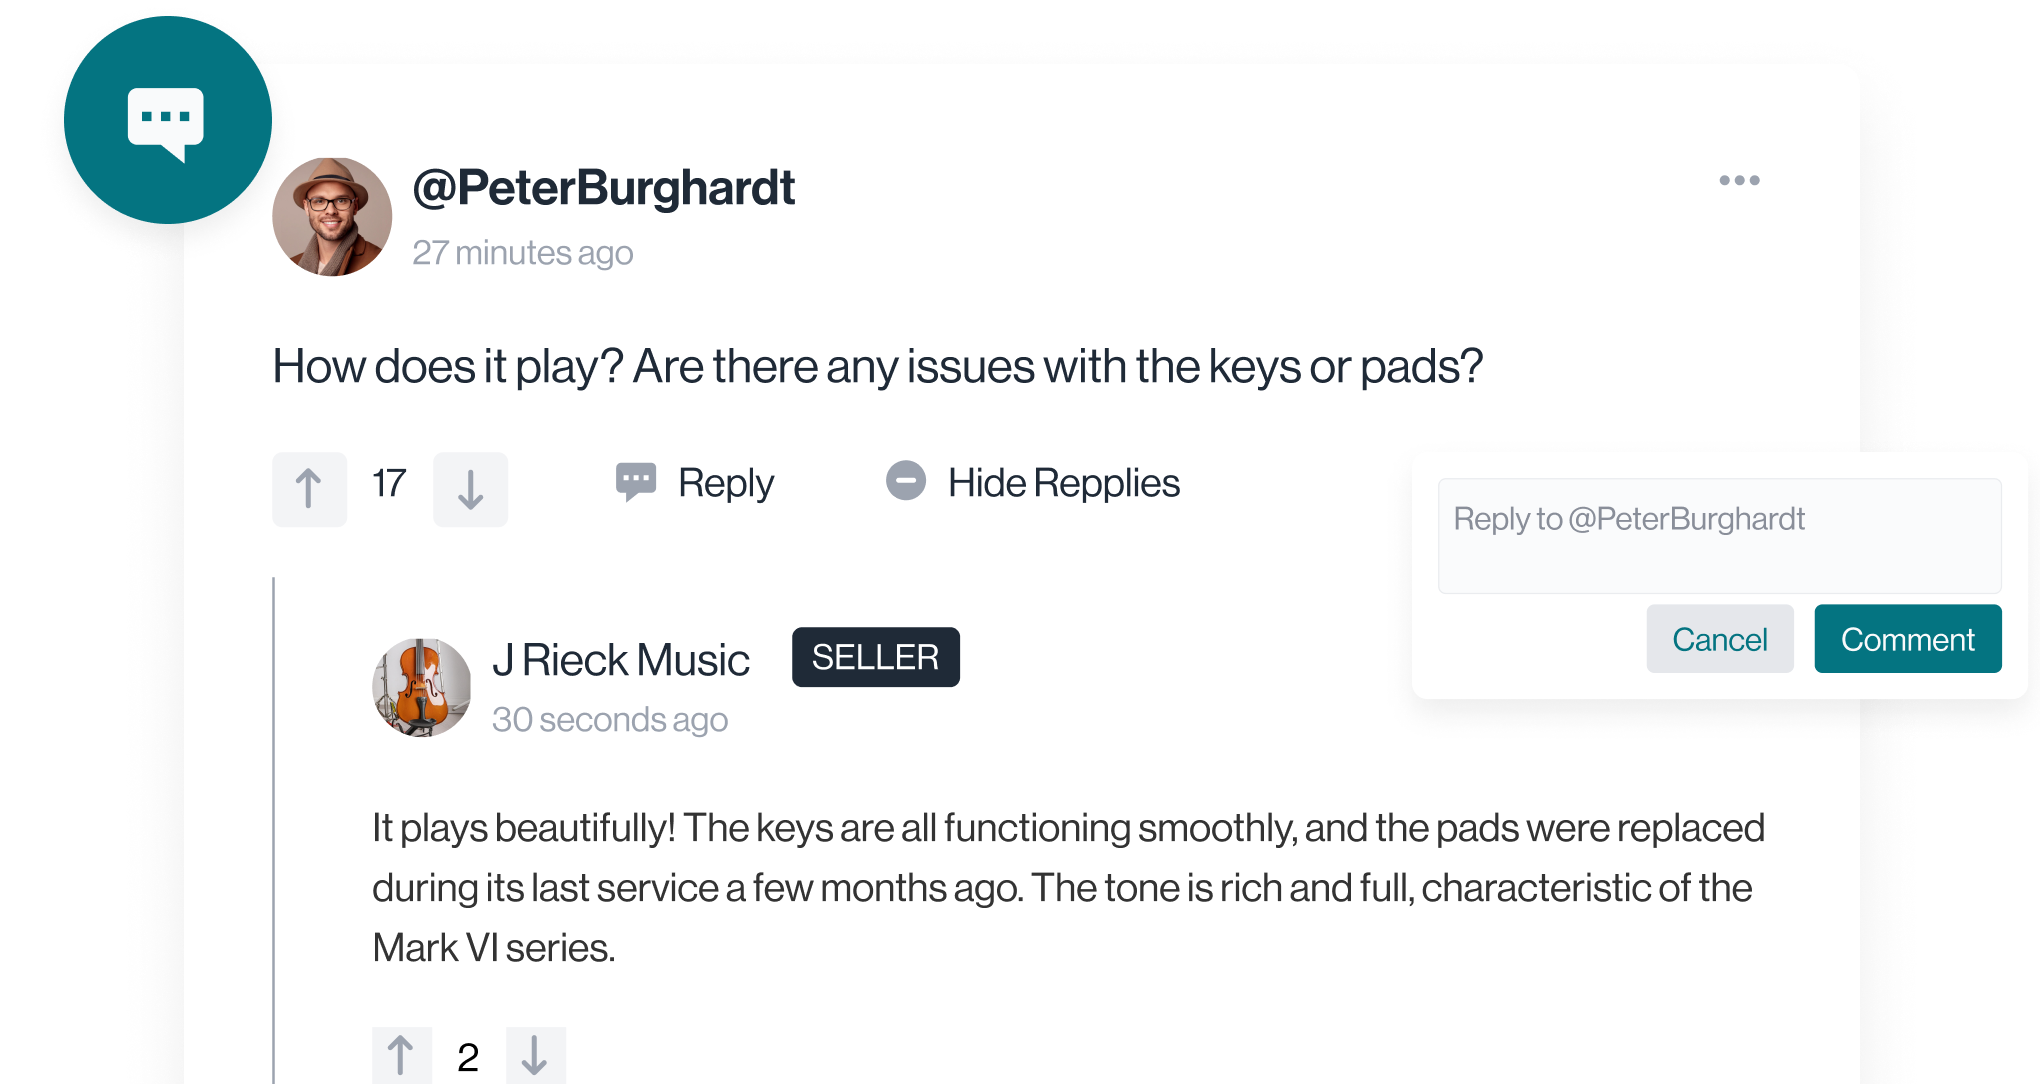2040x1084 pixels.
Task: Downvote J Rieck Music's reply
Action: (x=535, y=1055)
